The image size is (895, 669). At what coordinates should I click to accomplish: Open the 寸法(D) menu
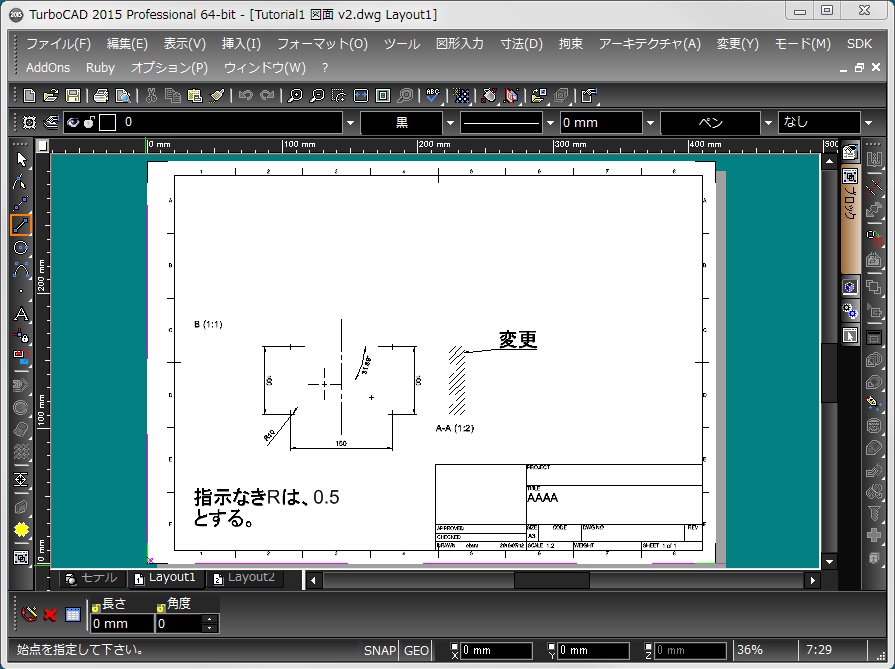coord(522,44)
